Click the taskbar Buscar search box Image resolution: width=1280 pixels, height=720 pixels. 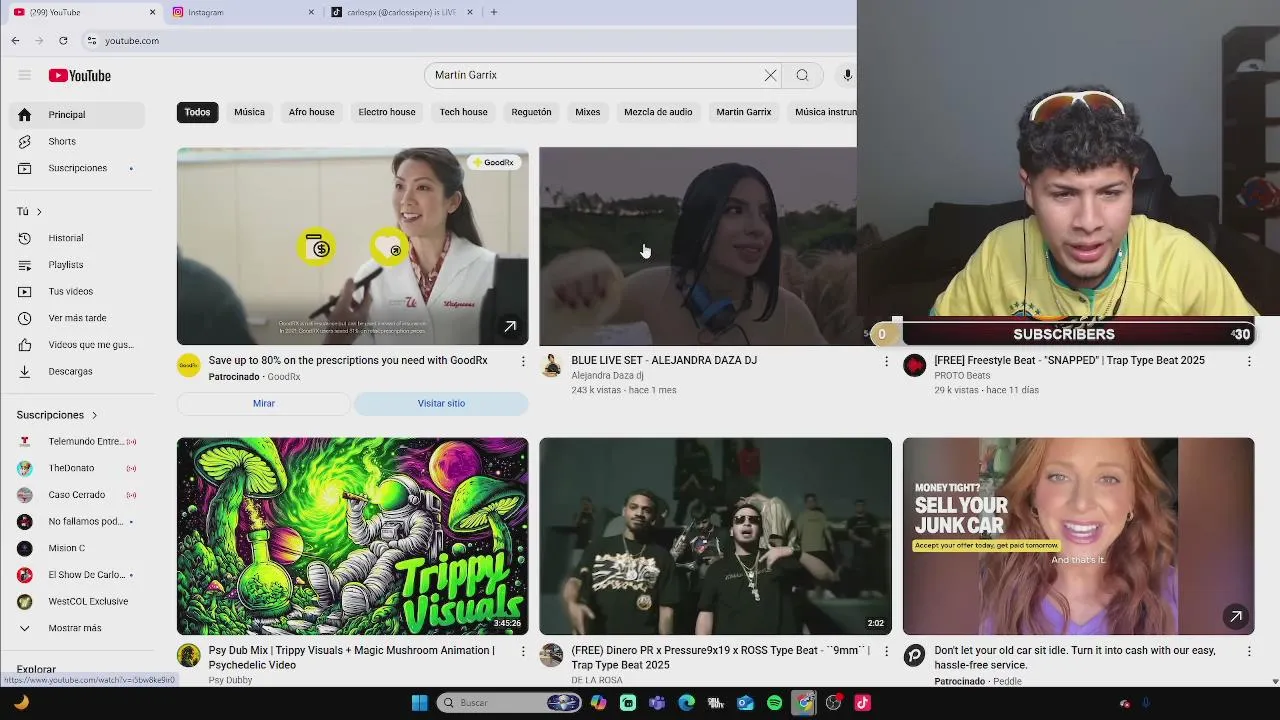point(510,703)
